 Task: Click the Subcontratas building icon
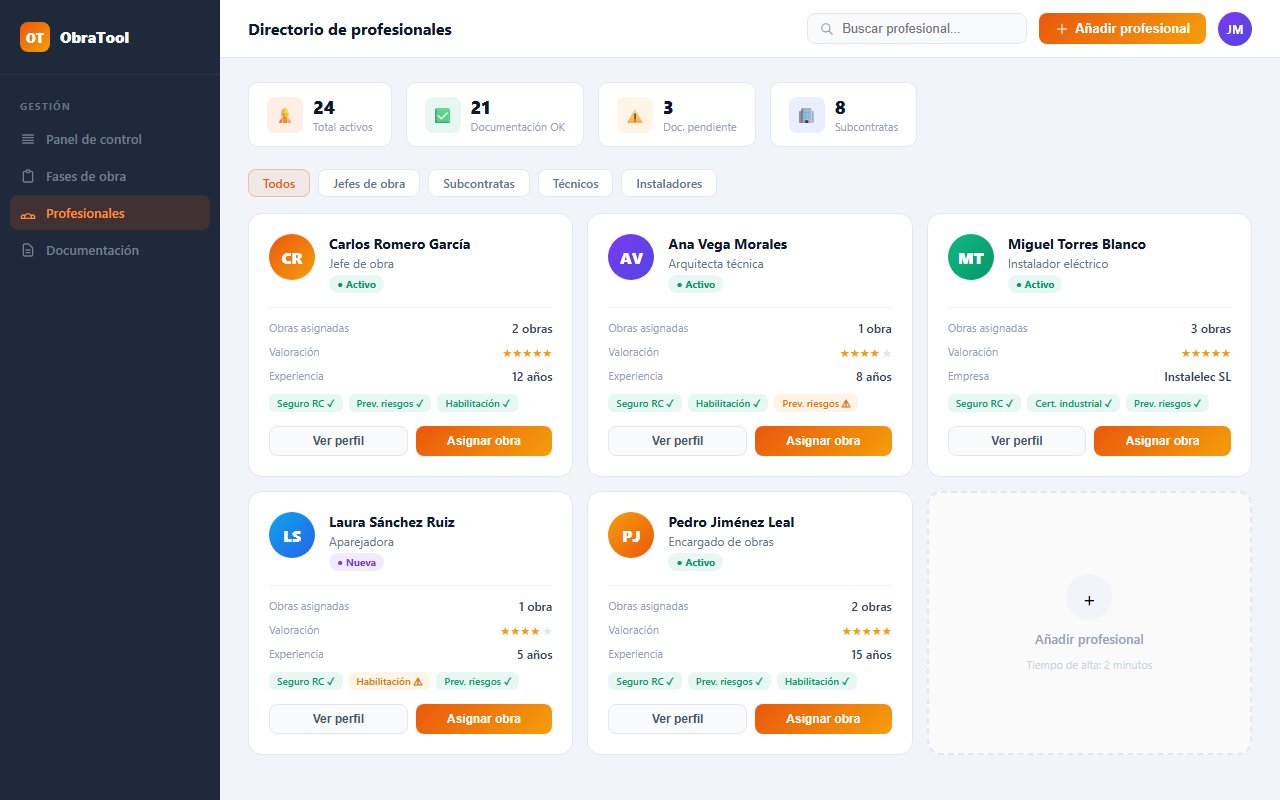tap(807, 115)
